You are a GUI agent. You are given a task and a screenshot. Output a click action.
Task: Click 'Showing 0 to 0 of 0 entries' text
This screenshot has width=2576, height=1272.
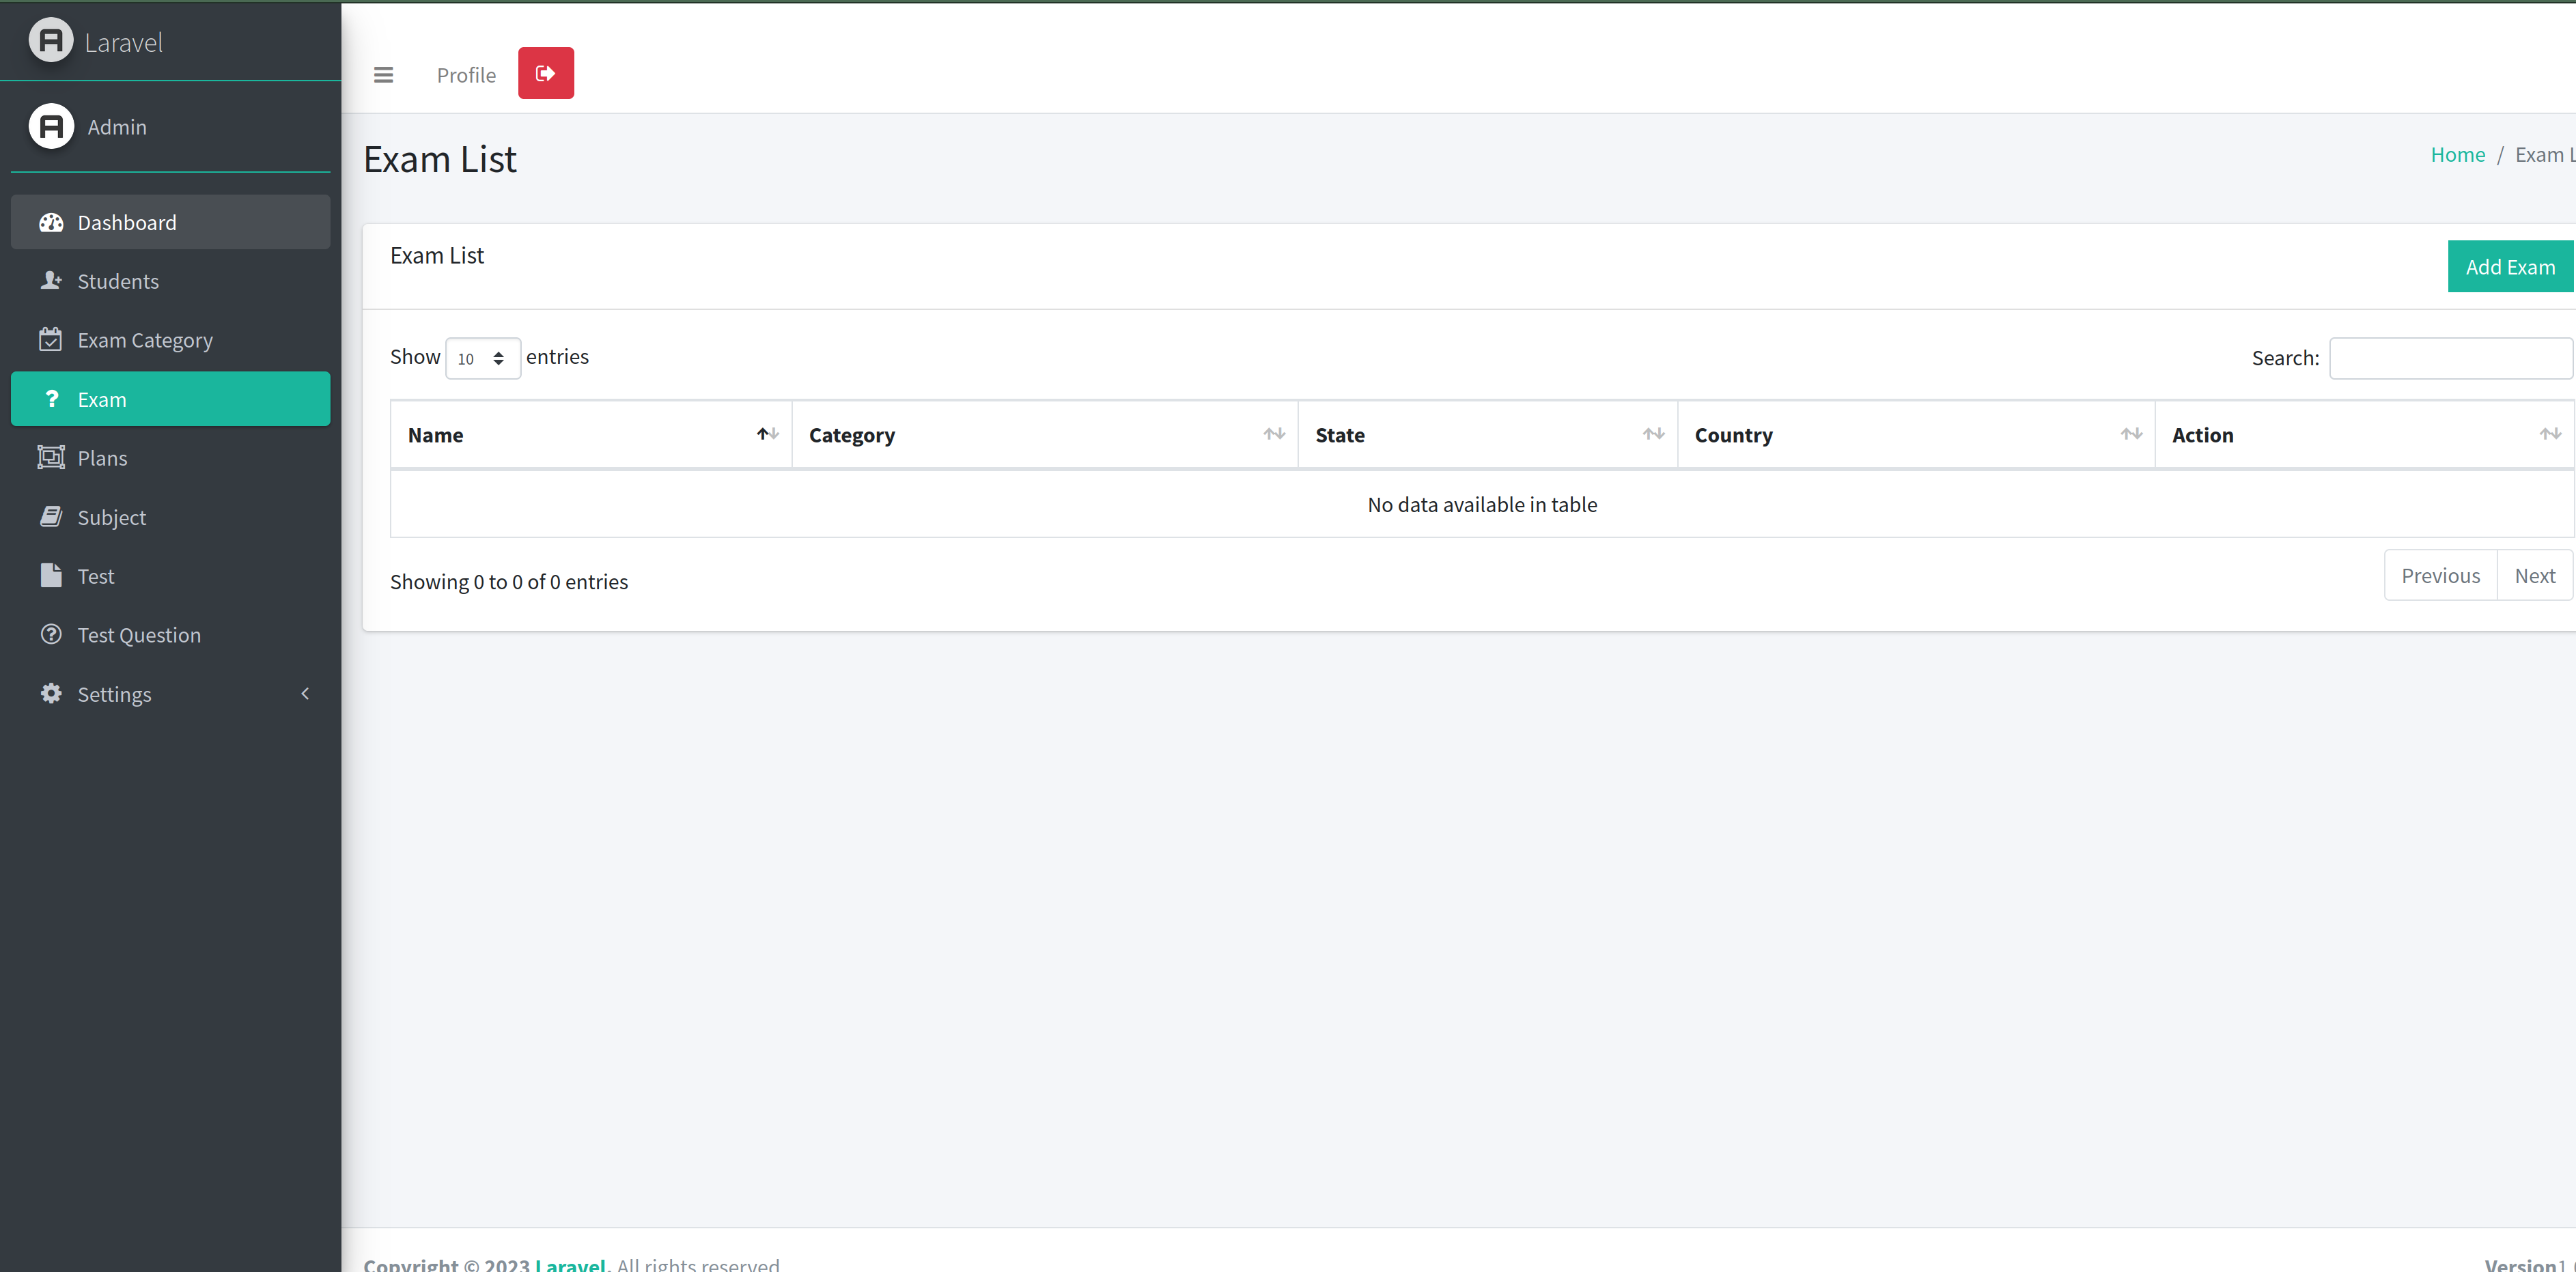[x=509, y=582]
